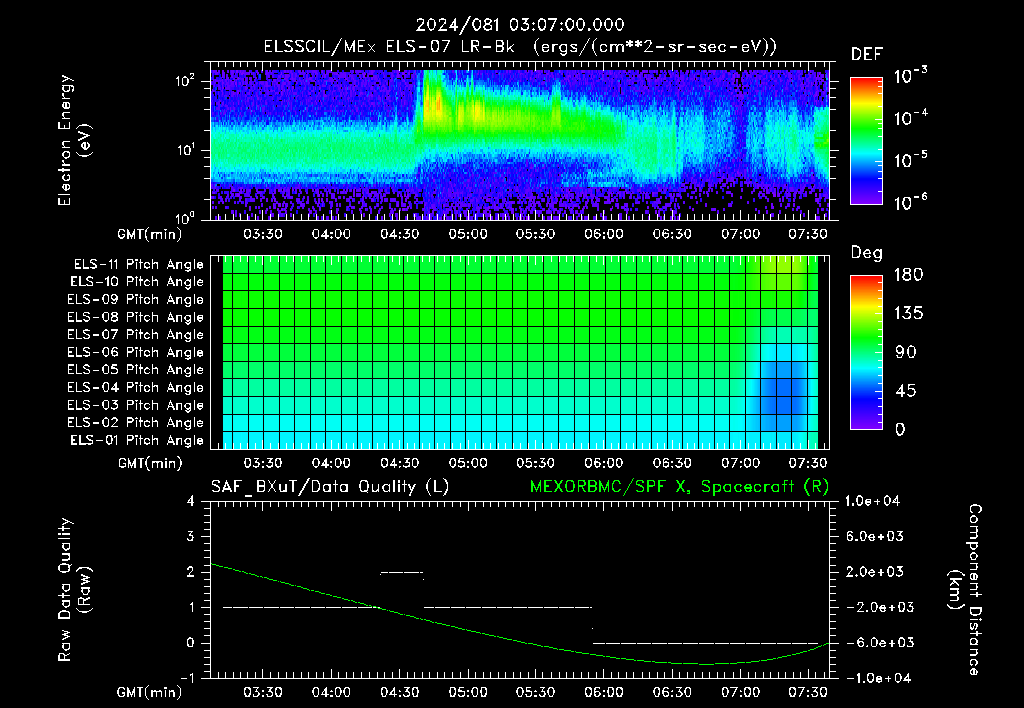The width and height of the screenshot is (1024, 708).
Task: Select the ELS-01 Pitch Angle row label
Action: coord(136,440)
